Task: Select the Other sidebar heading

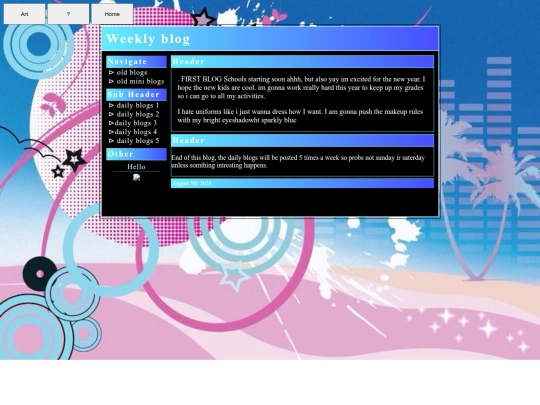Action: pyautogui.click(x=136, y=154)
